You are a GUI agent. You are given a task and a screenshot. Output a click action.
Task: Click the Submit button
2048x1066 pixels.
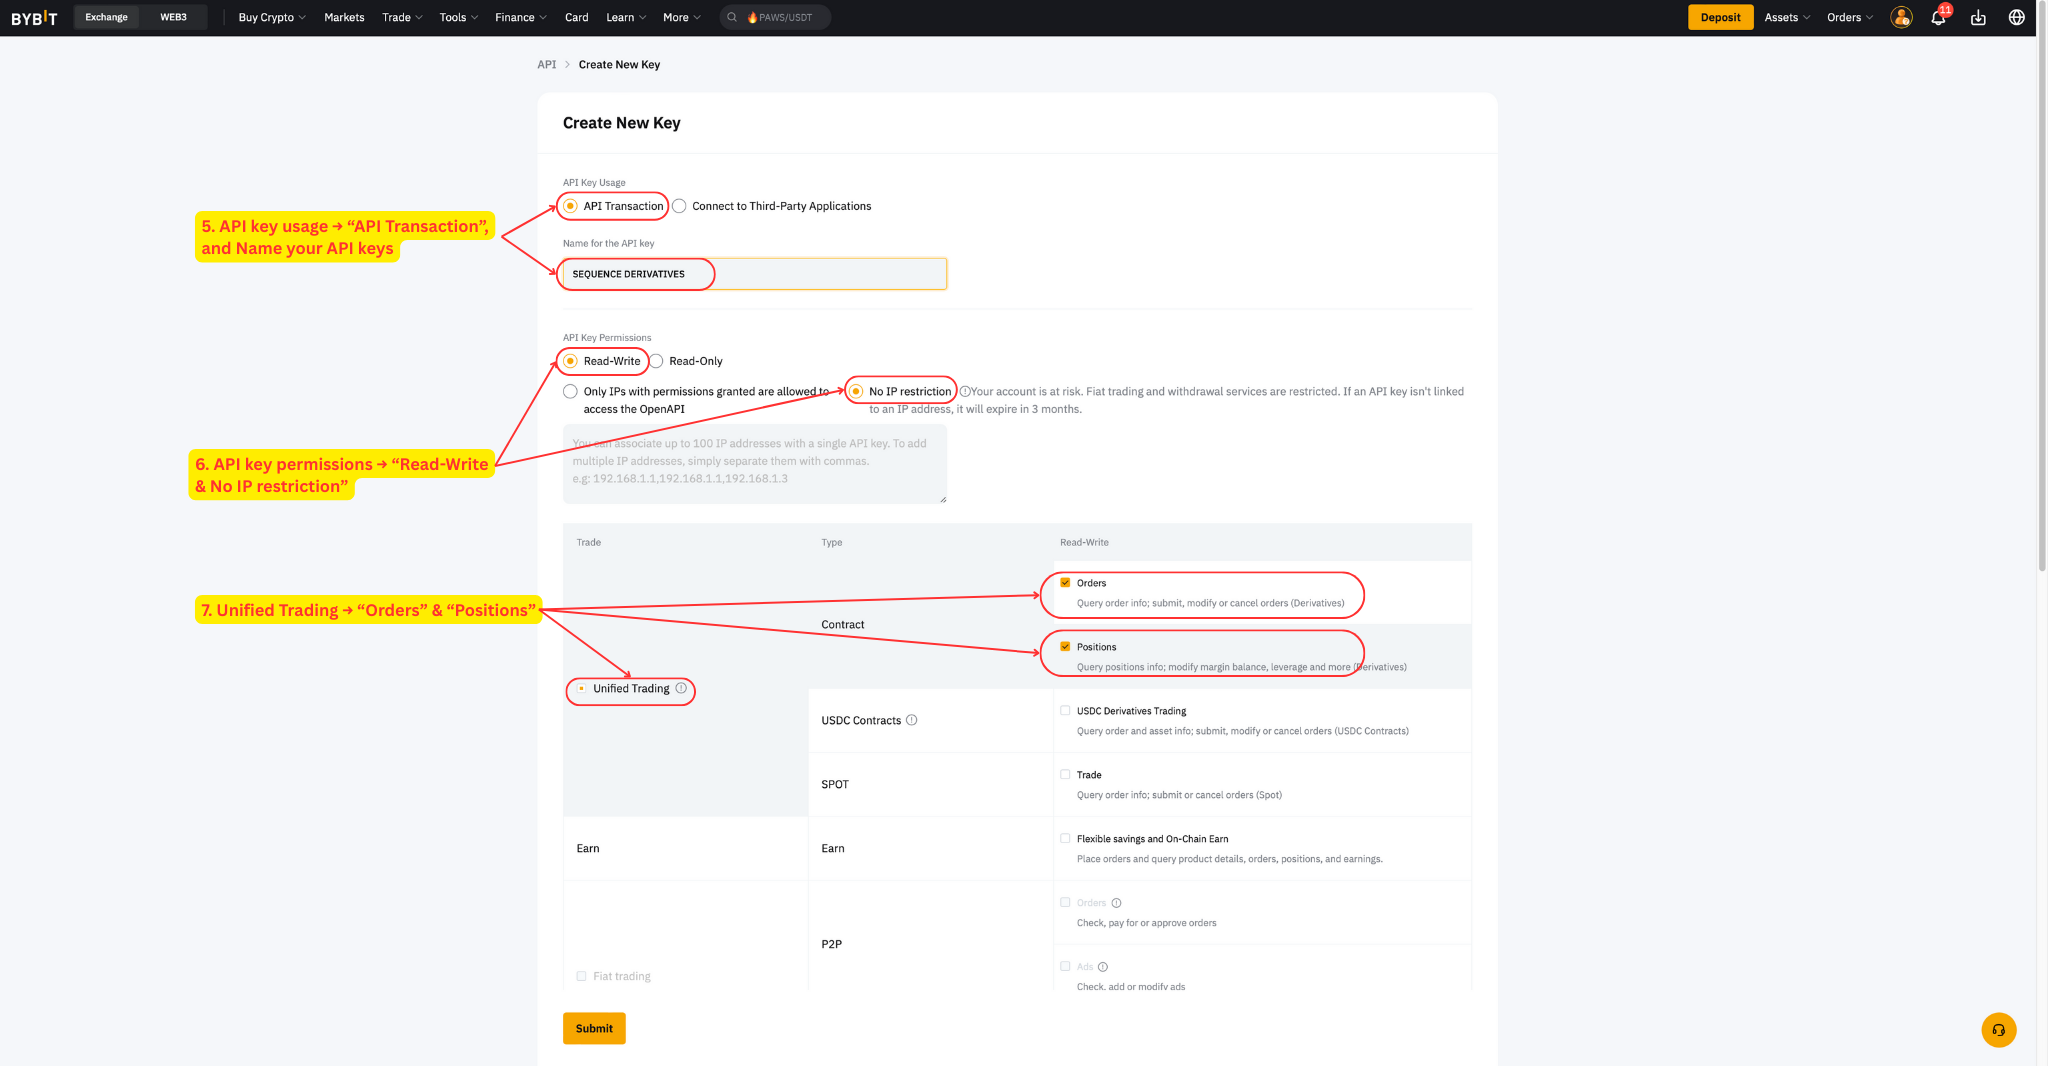point(594,1028)
